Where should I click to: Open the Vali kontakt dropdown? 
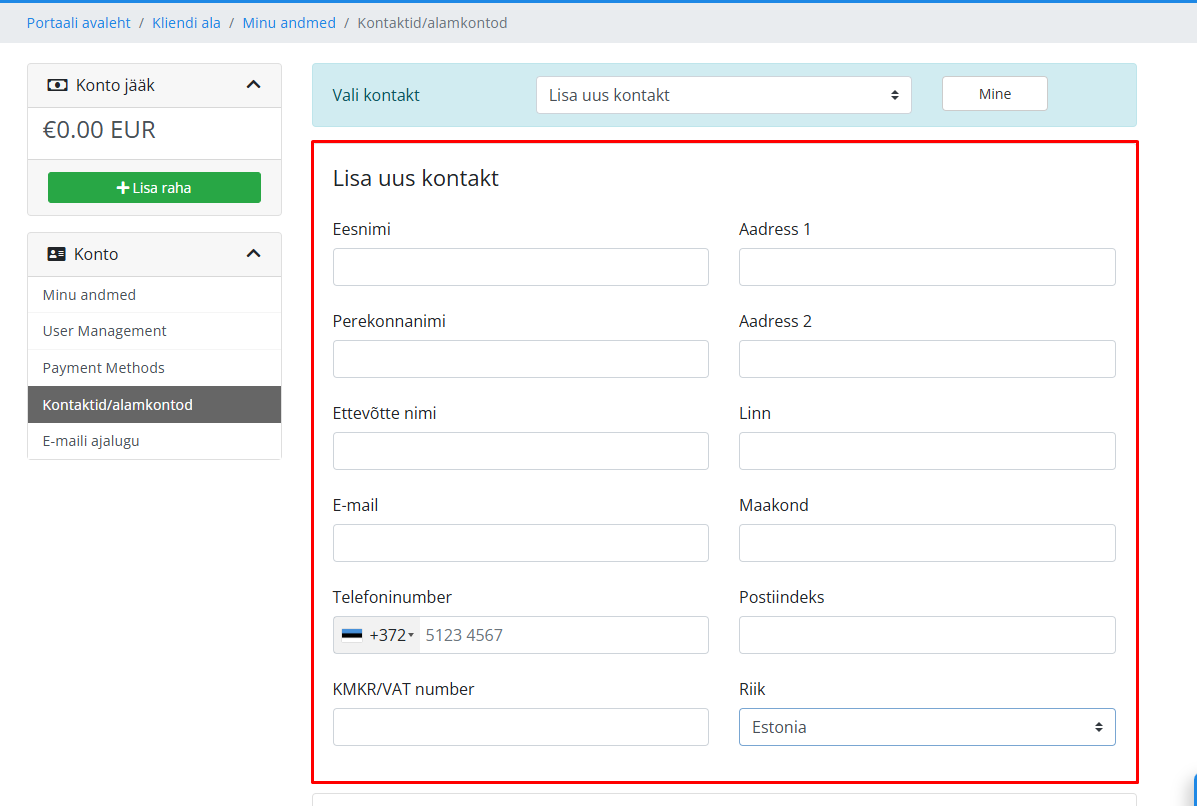(x=723, y=95)
